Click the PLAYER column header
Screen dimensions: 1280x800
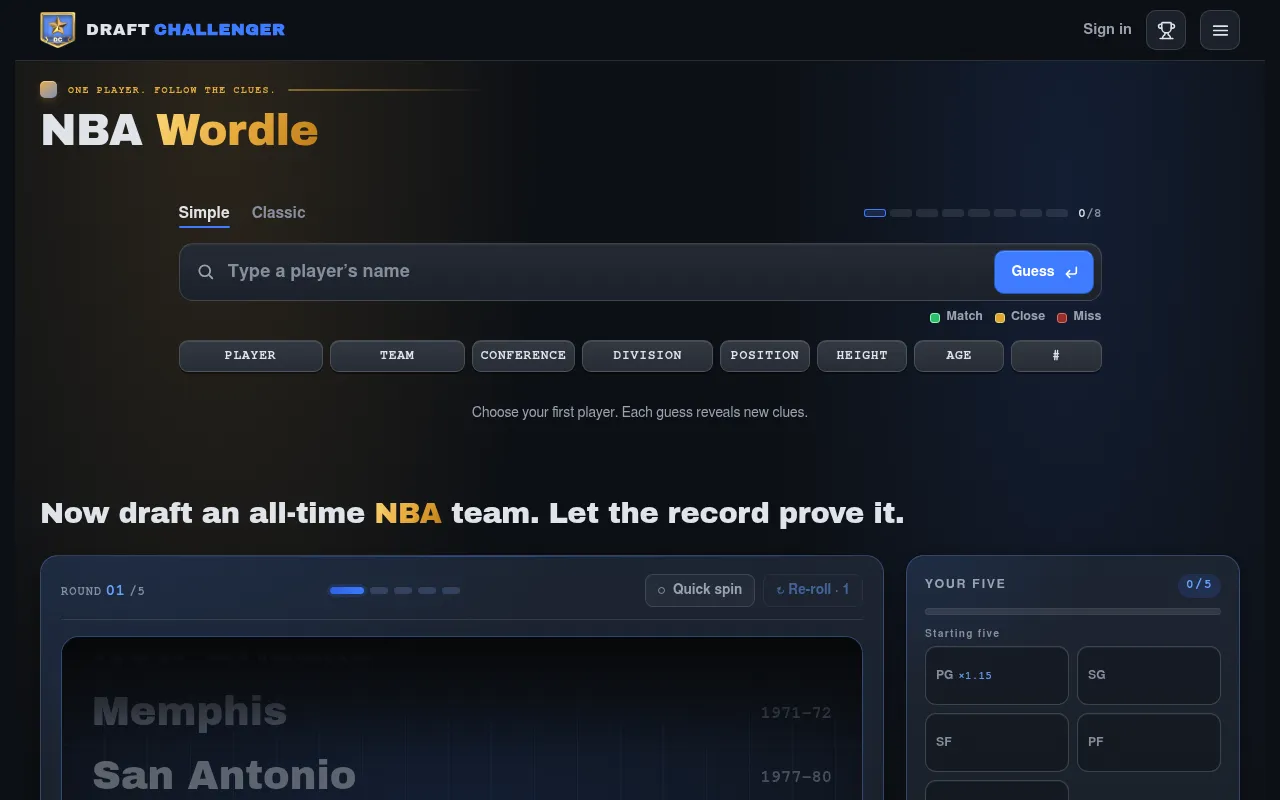coord(251,356)
